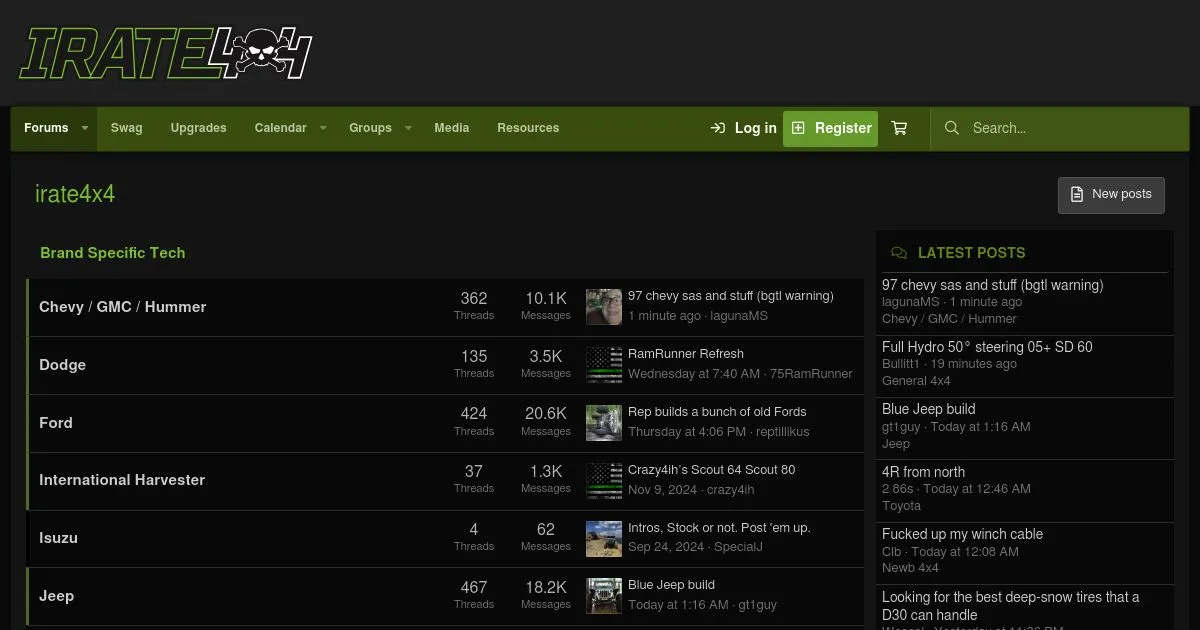1200x630 pixels.
Task: Open General 4x4 forum link in sidebar
Action: [x=916, y=381]
